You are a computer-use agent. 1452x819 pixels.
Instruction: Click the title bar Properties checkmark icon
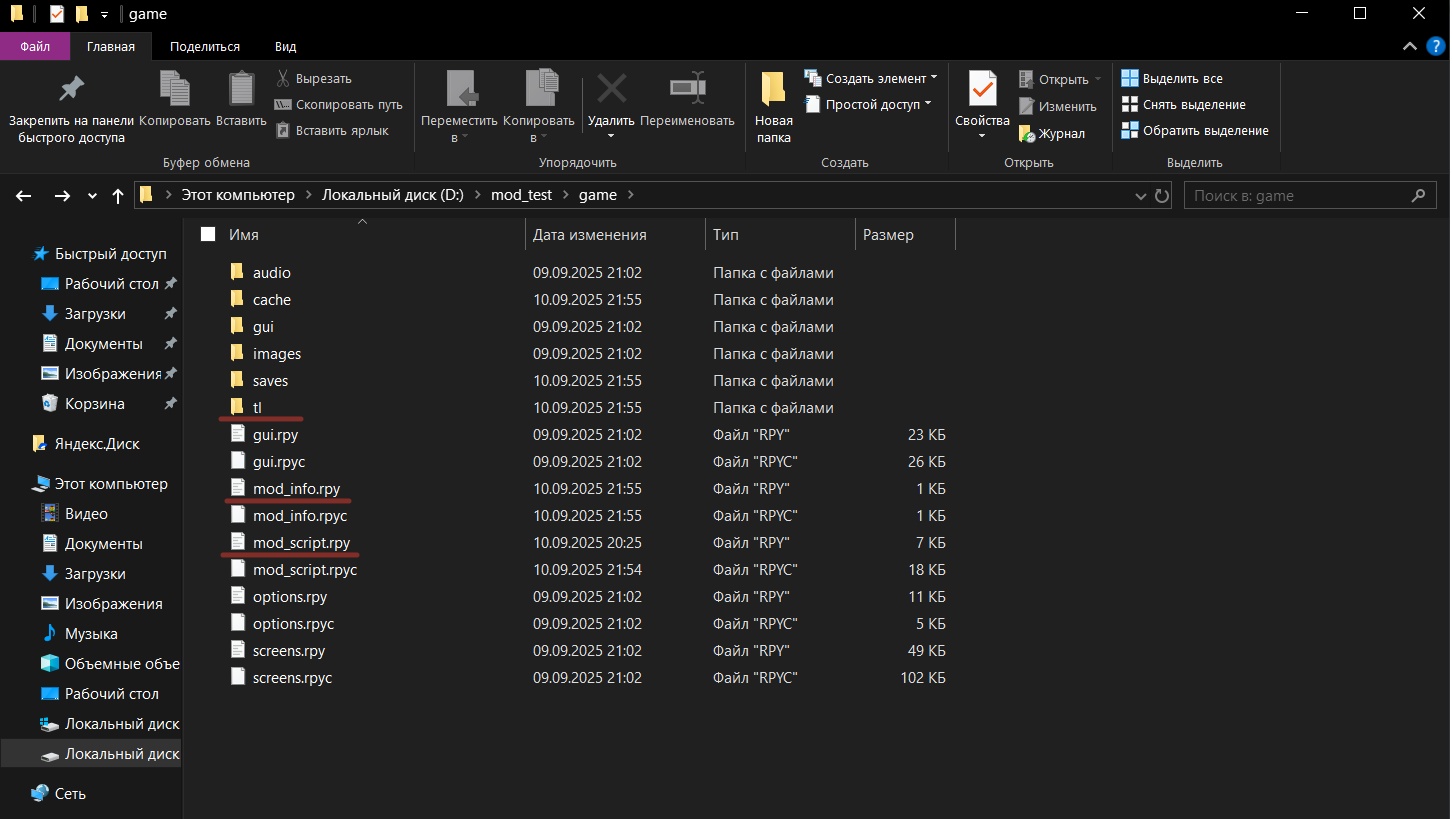point(56,14)
